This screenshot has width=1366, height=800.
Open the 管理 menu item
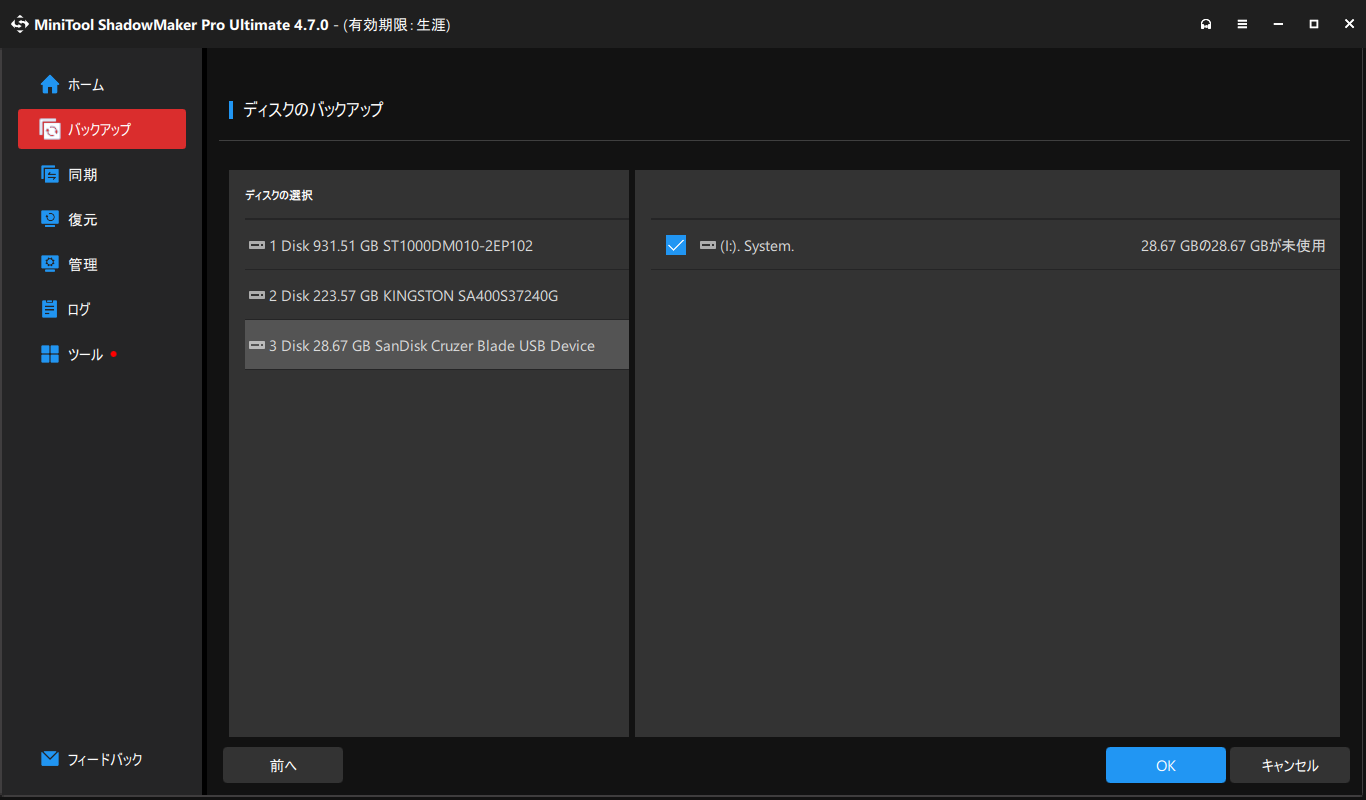[102, 264]
